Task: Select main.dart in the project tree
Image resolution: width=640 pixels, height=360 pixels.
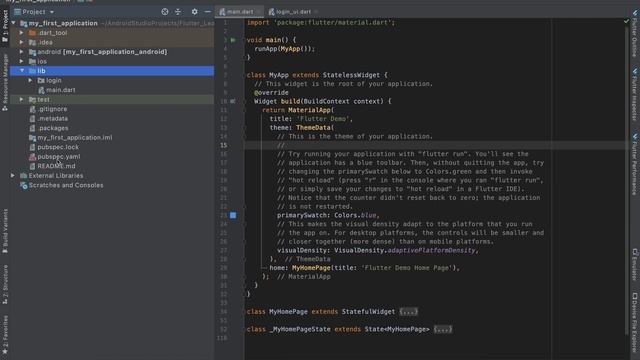Action: pos(60,90)
